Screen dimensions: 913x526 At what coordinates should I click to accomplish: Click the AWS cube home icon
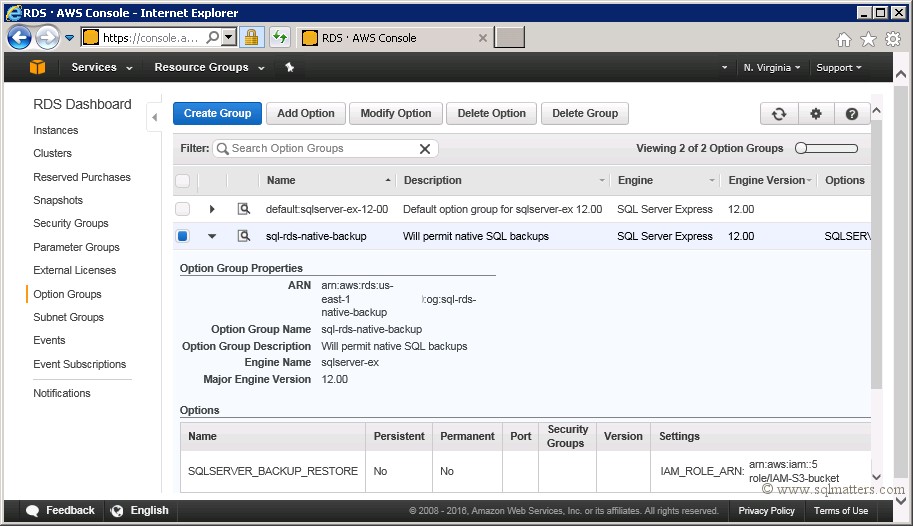tap(37, 67)
